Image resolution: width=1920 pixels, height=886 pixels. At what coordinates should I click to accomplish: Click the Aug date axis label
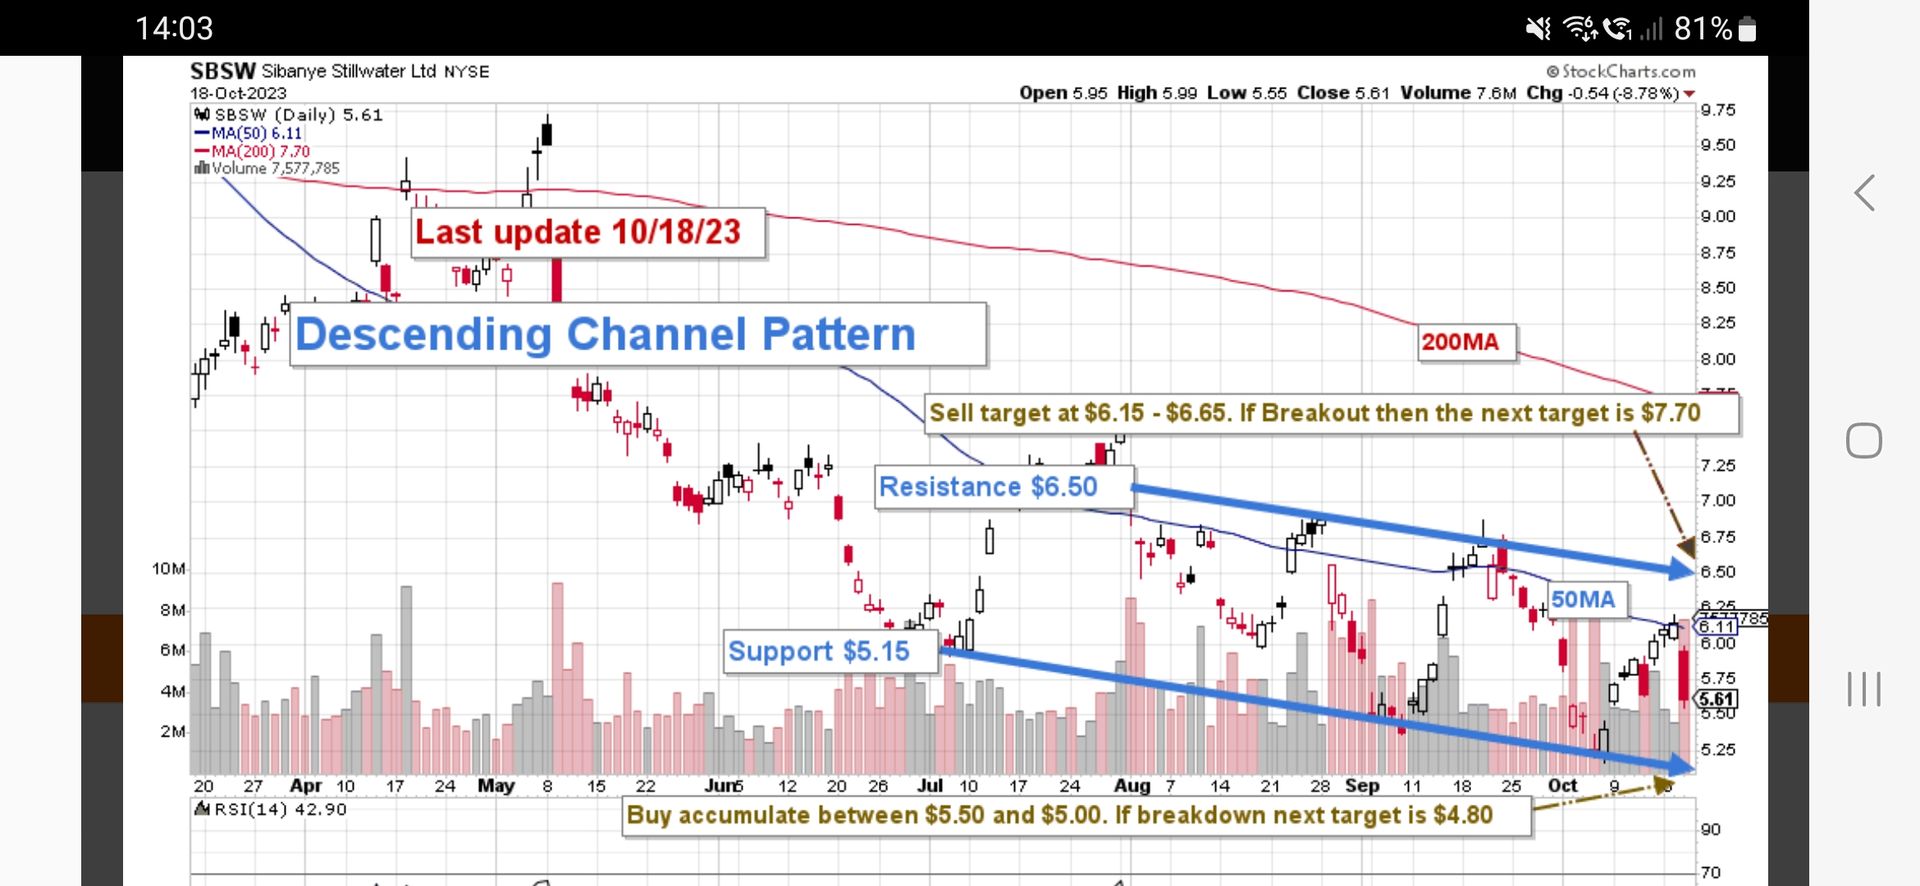click(1132, 786)
